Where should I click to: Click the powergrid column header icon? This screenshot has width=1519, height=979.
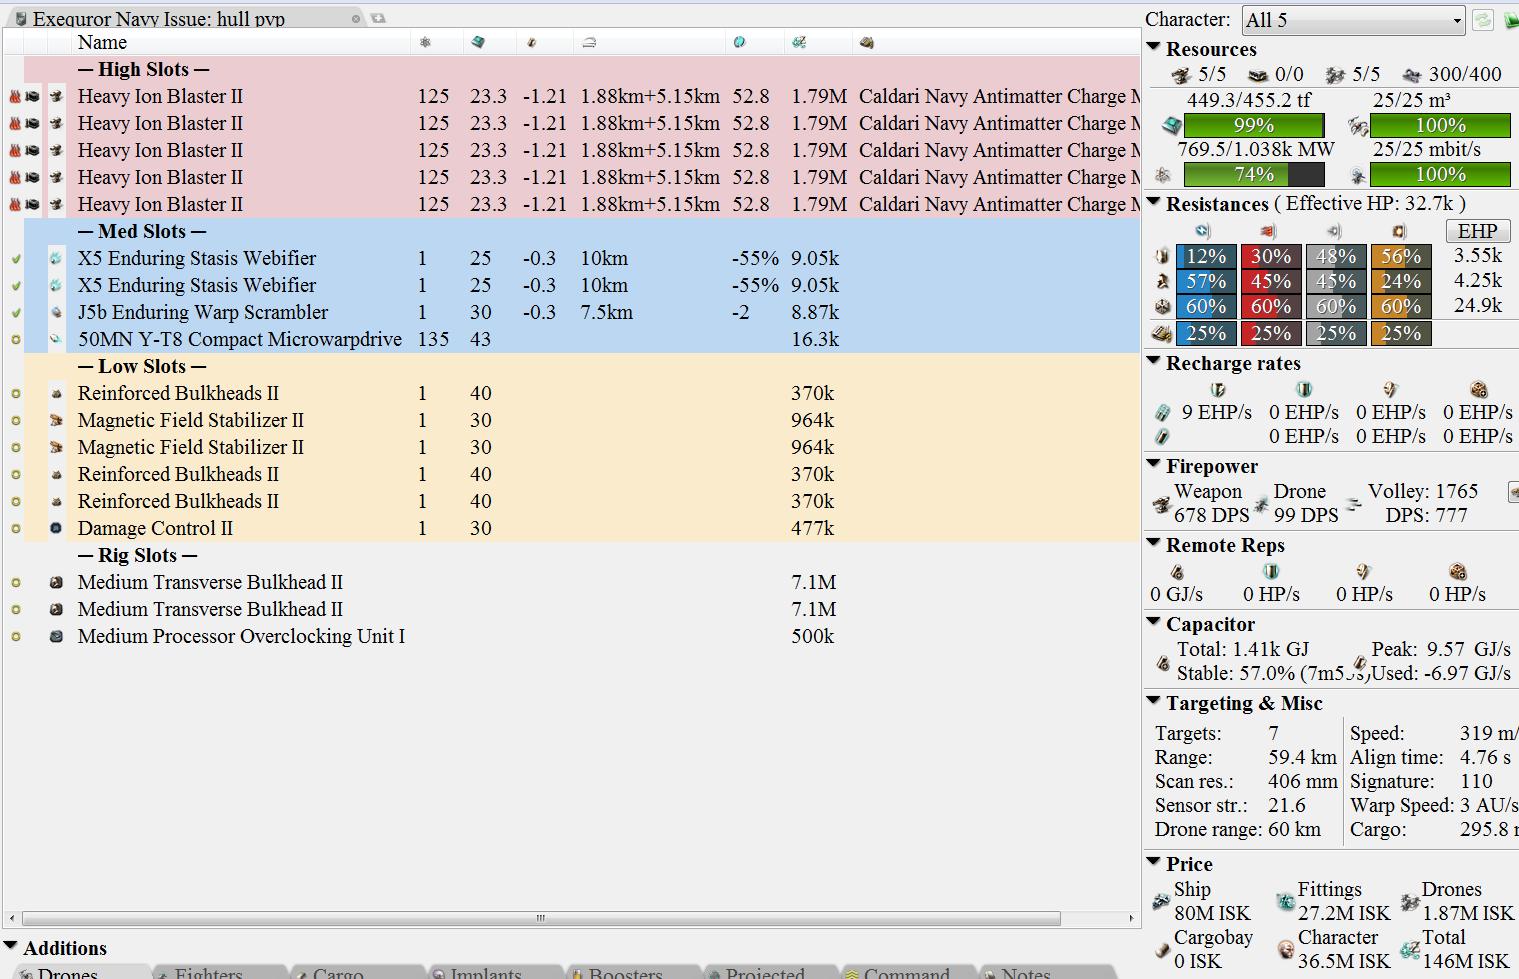coord(425,42)
